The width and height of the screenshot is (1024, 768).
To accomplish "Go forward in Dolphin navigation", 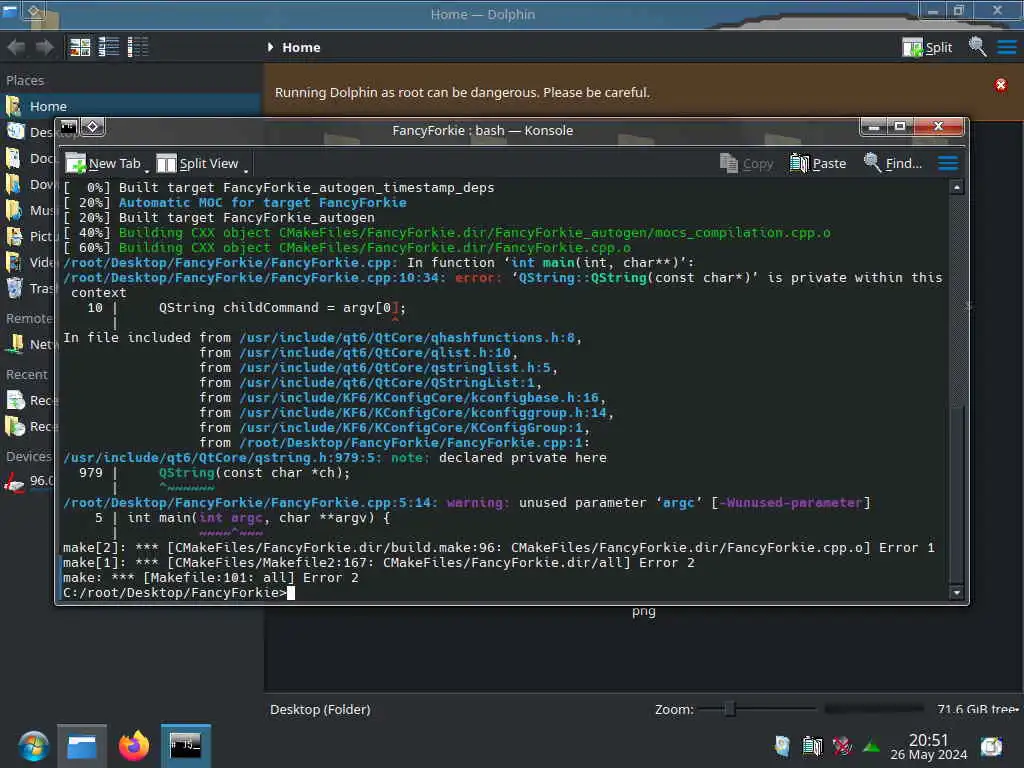I will point(44,47).
